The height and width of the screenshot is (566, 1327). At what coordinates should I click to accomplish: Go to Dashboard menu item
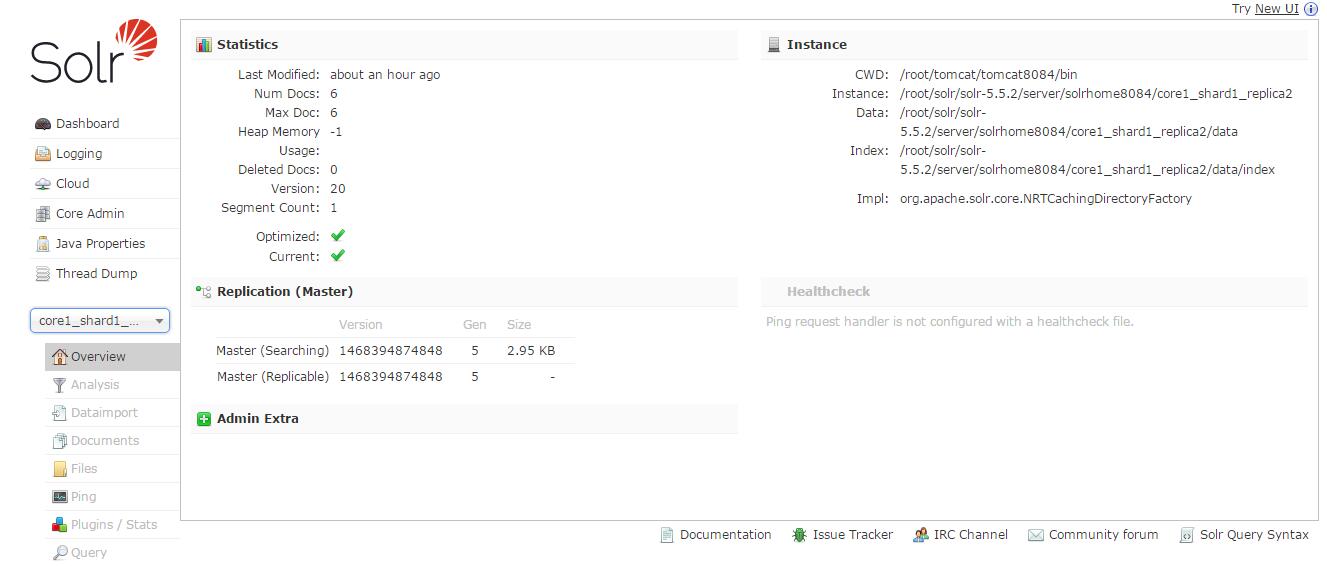[x=87, y=124]
